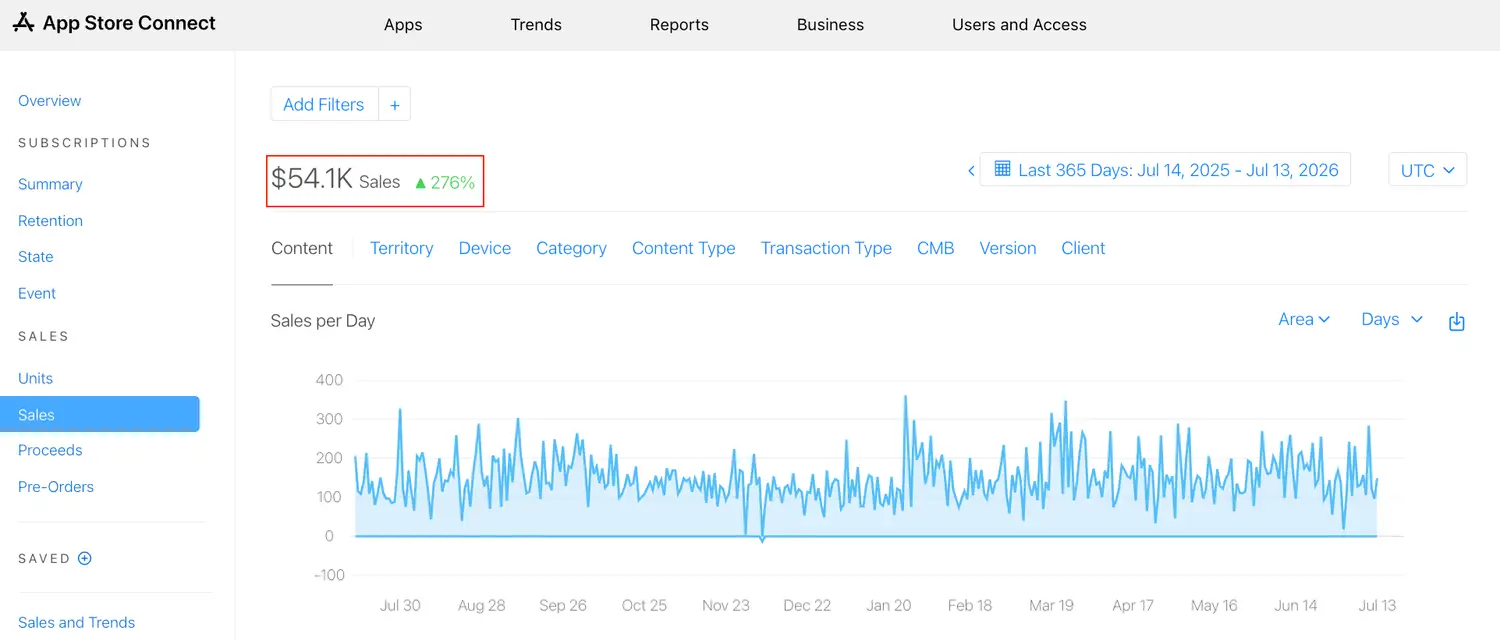Switch to the Category tab
This screenshot has width=1500, height=640.
tap(571, 249)
